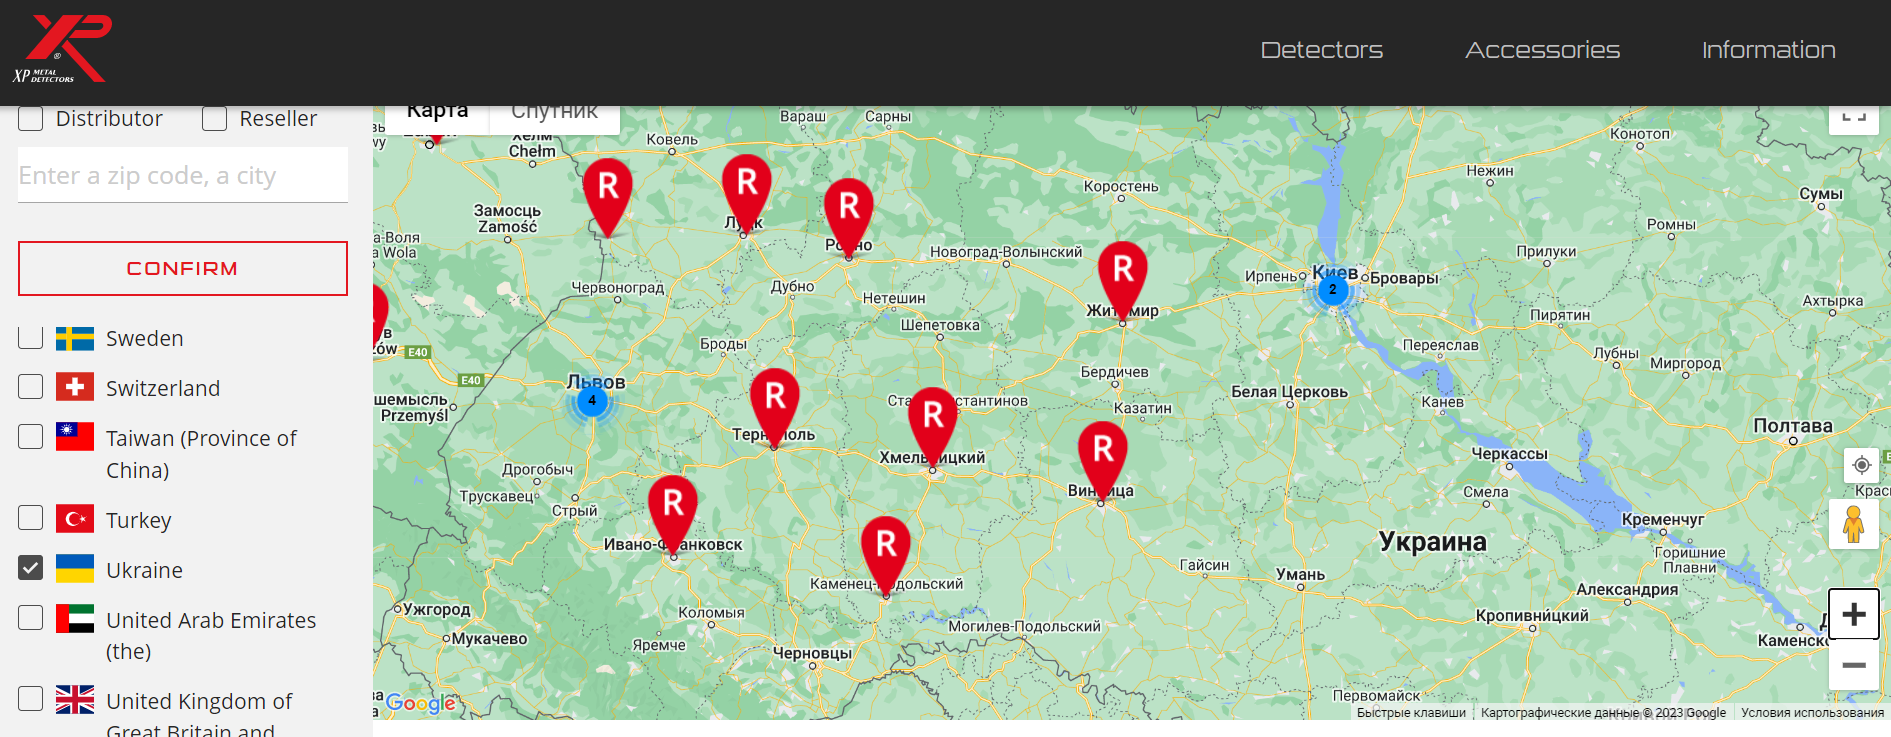The image size is (1891, 737).
Task: Open the reseller pin at Lutsk
Action: coord(746,192)
